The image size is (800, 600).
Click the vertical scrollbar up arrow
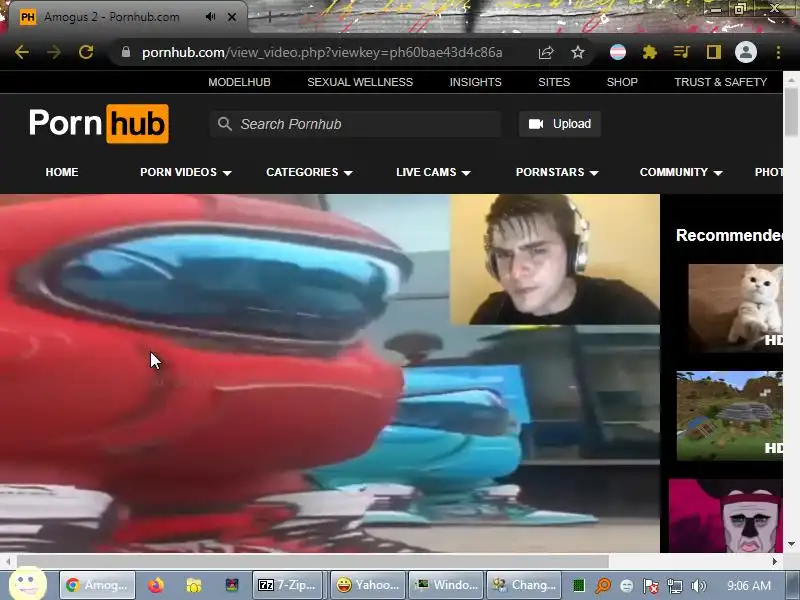tap(791, 80)
